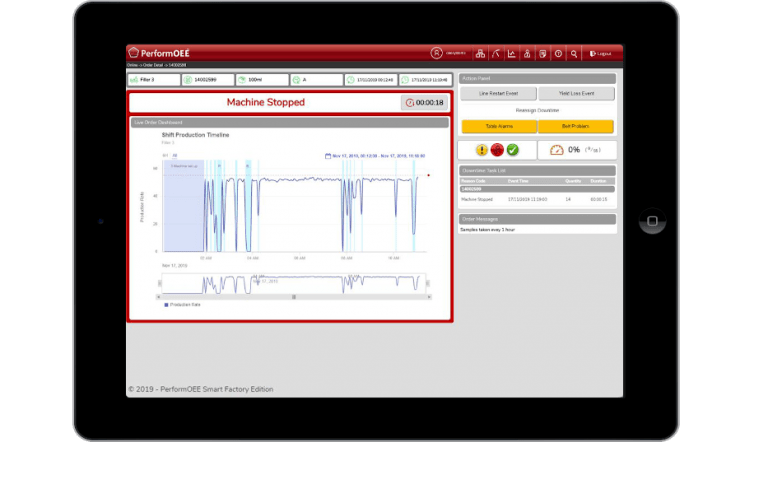
Task: Click the red alarm status icon
Action: (x=497, y=150)
